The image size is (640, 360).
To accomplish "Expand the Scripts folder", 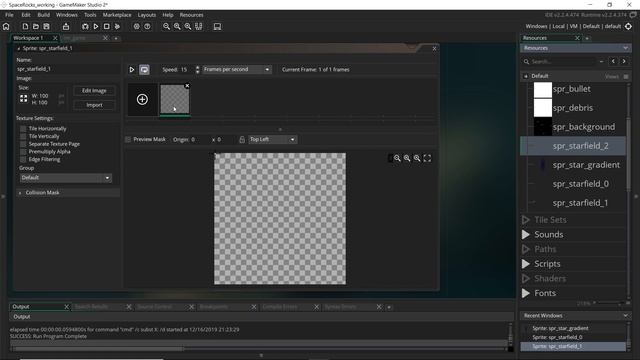I will pos(526,264).
